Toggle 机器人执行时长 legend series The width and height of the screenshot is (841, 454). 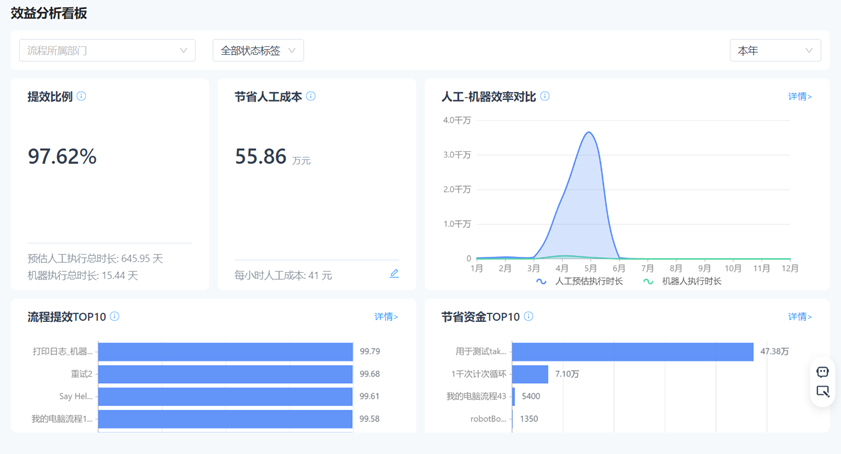(x=682, y=282)
